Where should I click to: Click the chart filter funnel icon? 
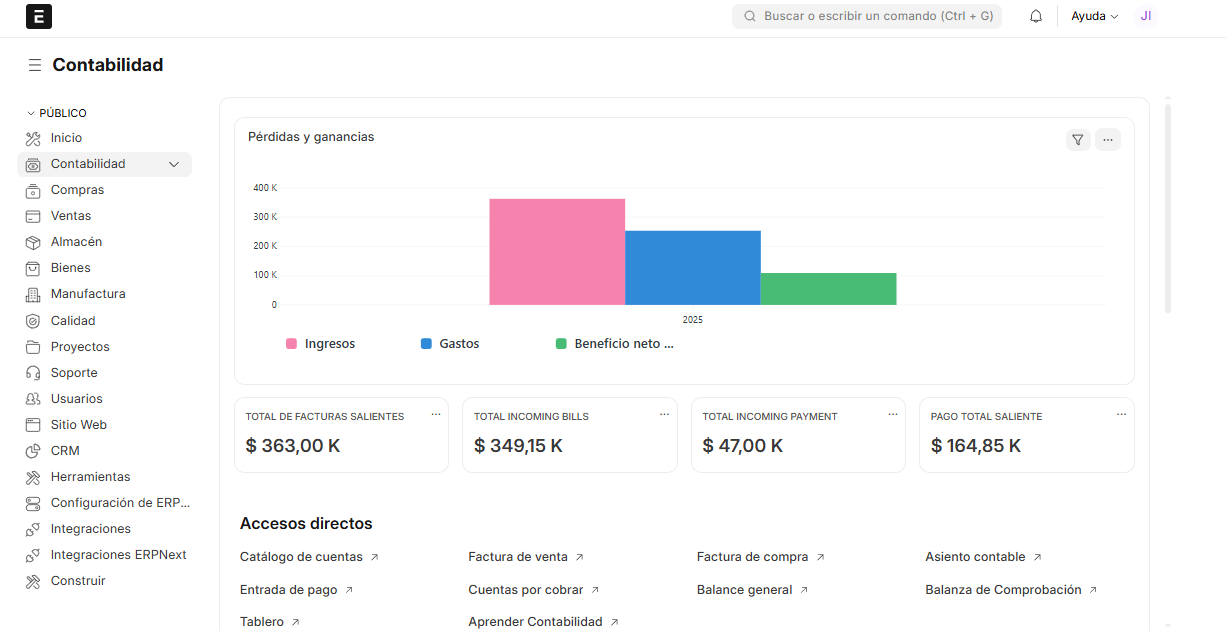1077,140
